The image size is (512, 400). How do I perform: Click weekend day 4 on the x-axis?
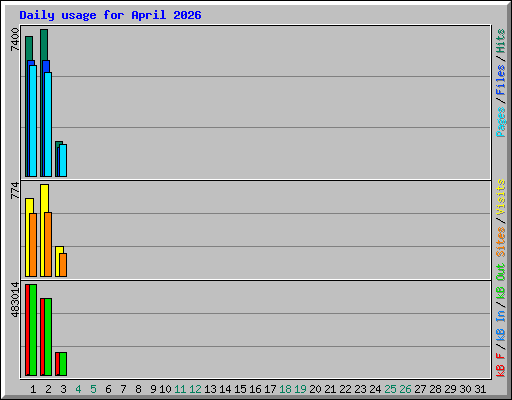(78, 389)
